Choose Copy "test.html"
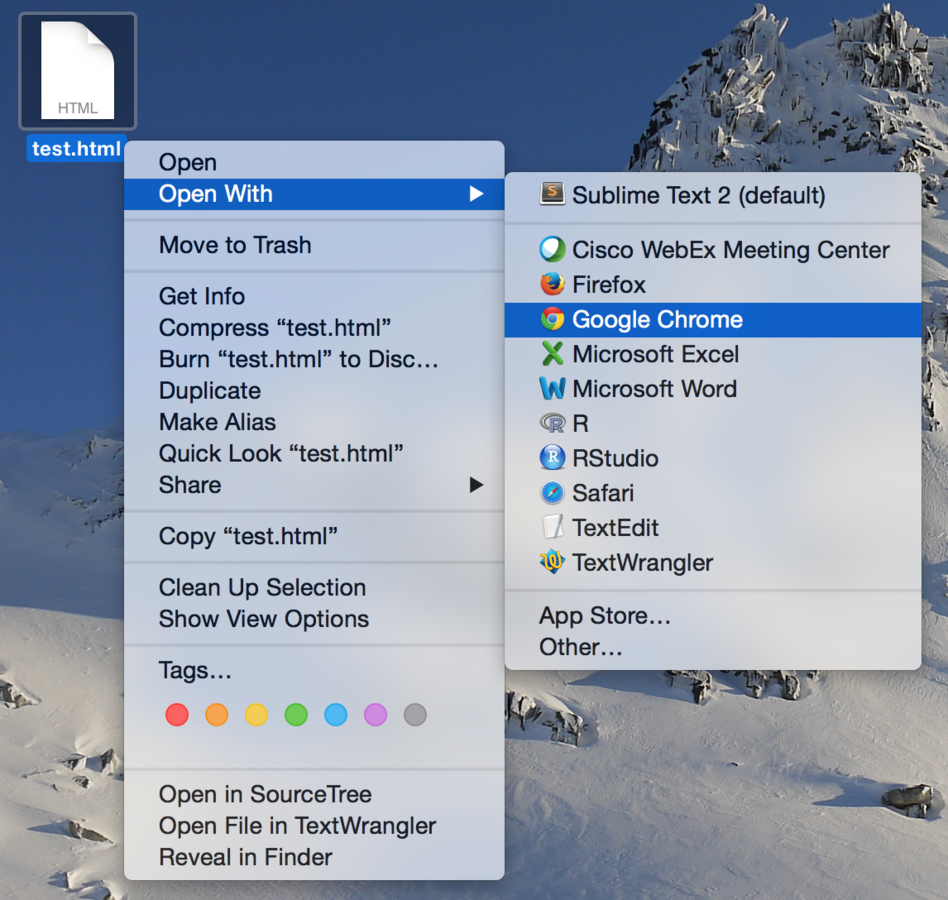The image size is (948, 900). 314,536
